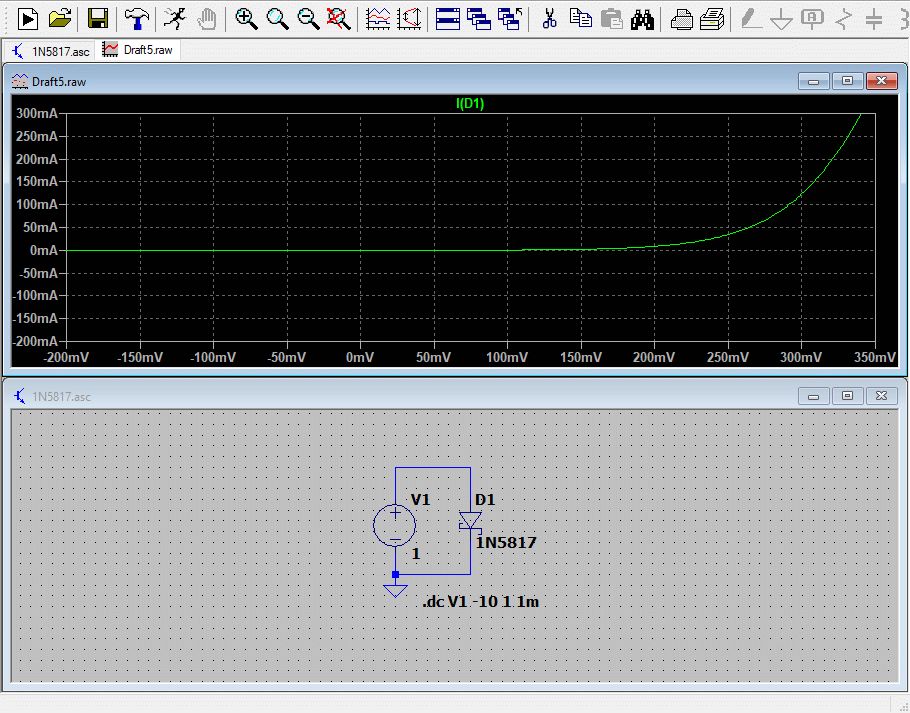Click the Find binoculars icon
This screenshot has height=713, width=910.
[x=642, y=18]
